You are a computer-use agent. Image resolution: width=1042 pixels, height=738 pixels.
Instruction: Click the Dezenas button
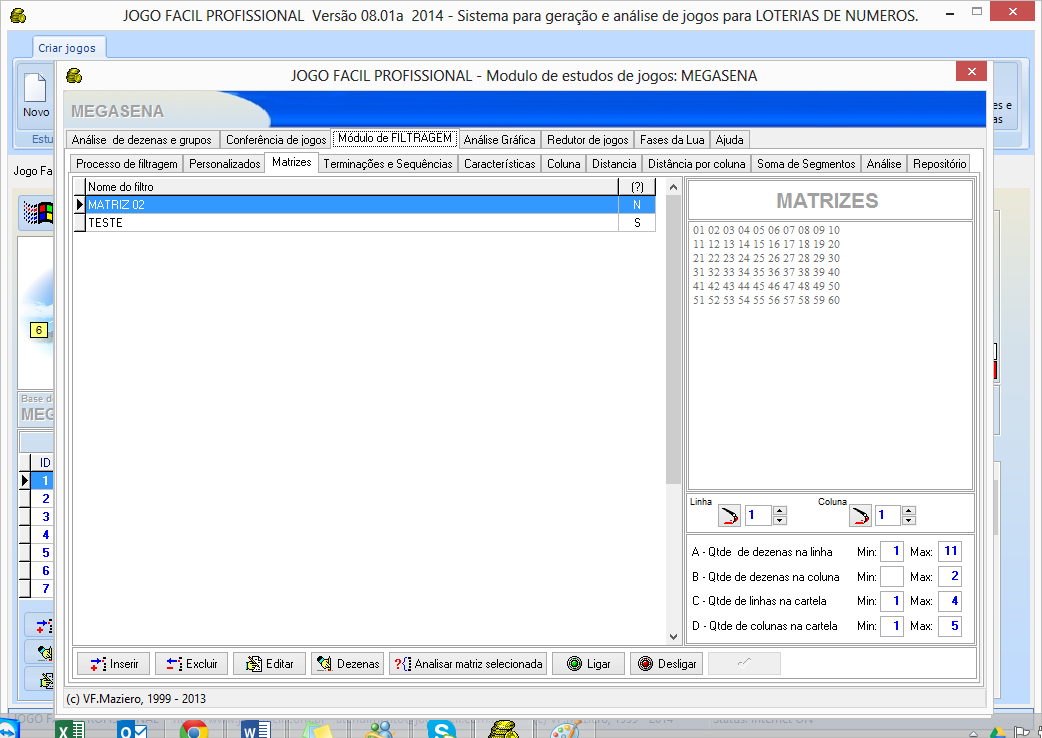pos(347,664)
